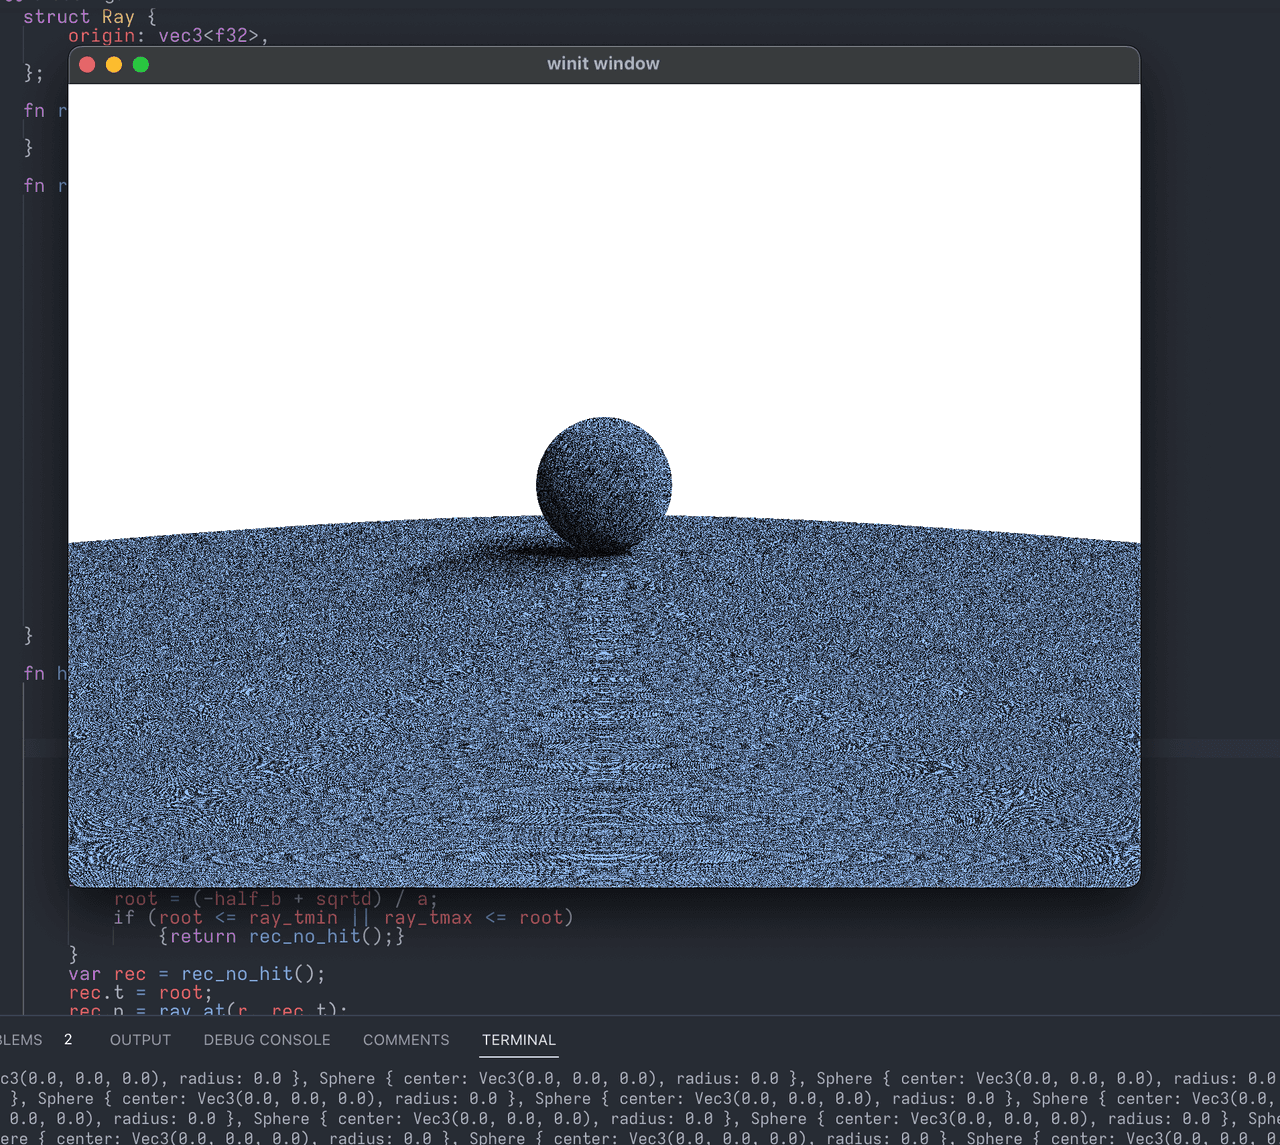The height and width of the screenshot is (1145, 1280).
Task: Select the COMMENTS tab
Action: coord(406,1040)
